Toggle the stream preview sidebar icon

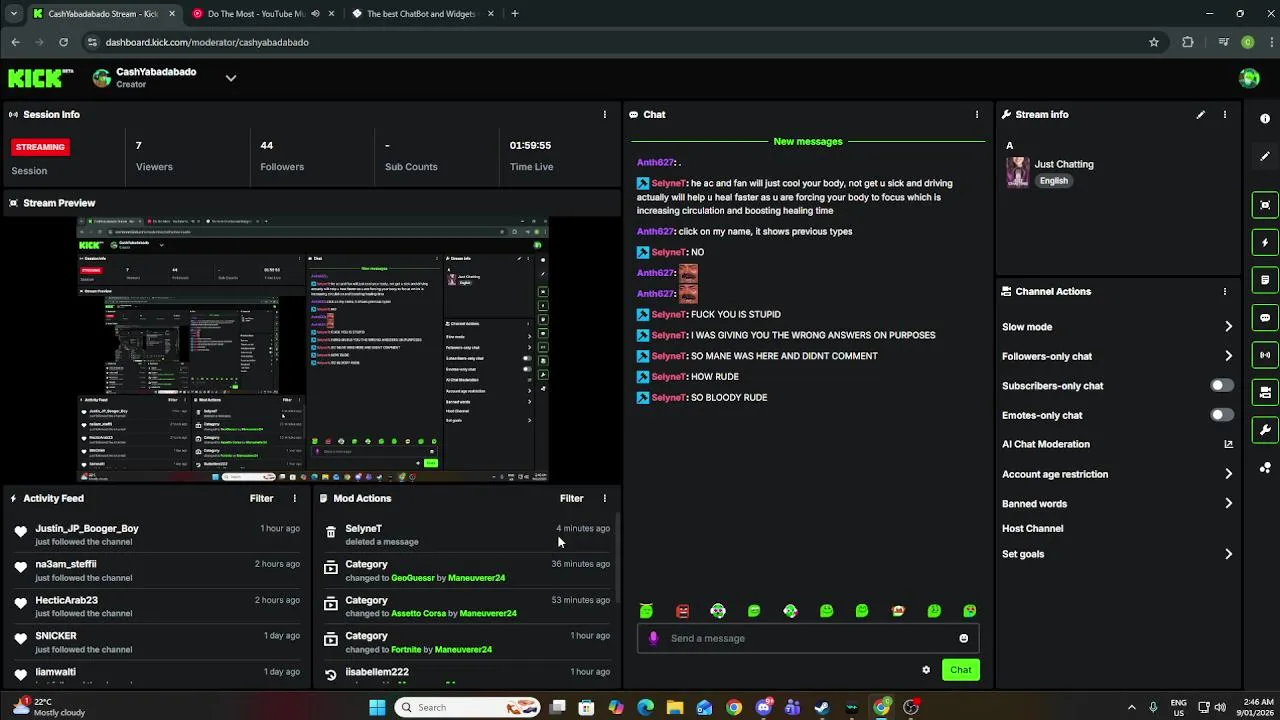coord(1265,205)
